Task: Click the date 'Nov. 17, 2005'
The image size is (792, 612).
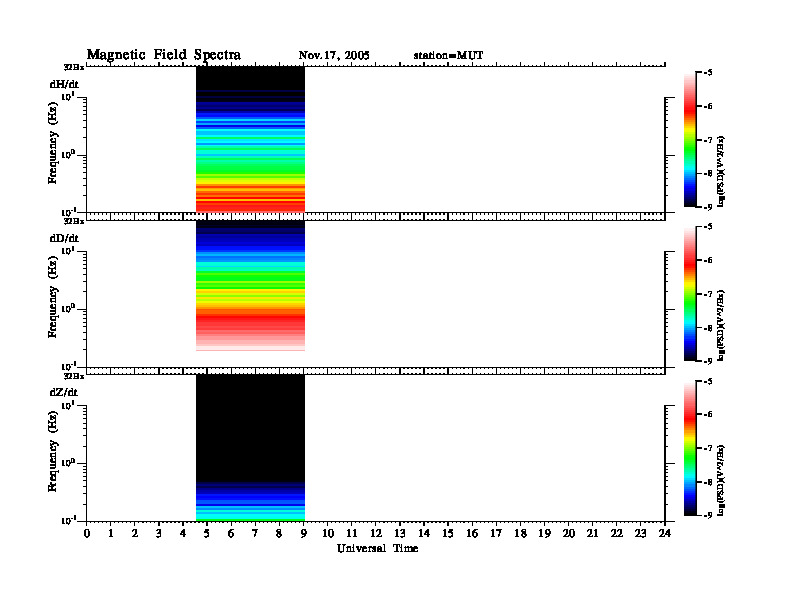Action: tap(334, 55)
